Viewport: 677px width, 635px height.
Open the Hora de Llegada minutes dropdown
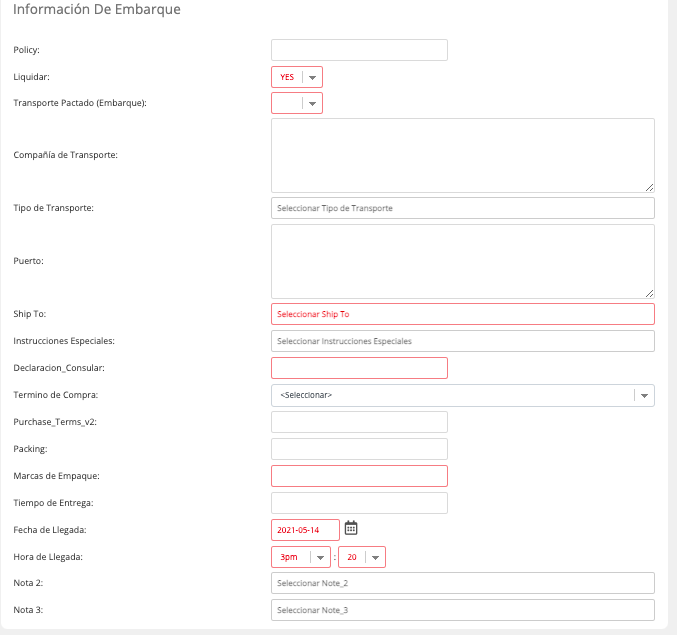(362, 557)
